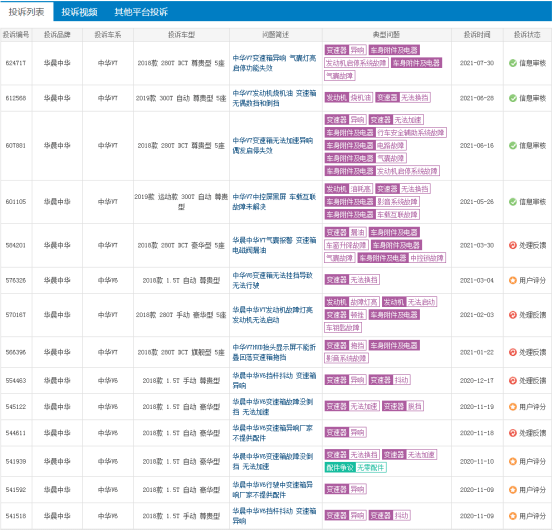Screen dimensions: 554x531
Task: Select the date 2021-07-30 cell
Action: tap(477, 63)
